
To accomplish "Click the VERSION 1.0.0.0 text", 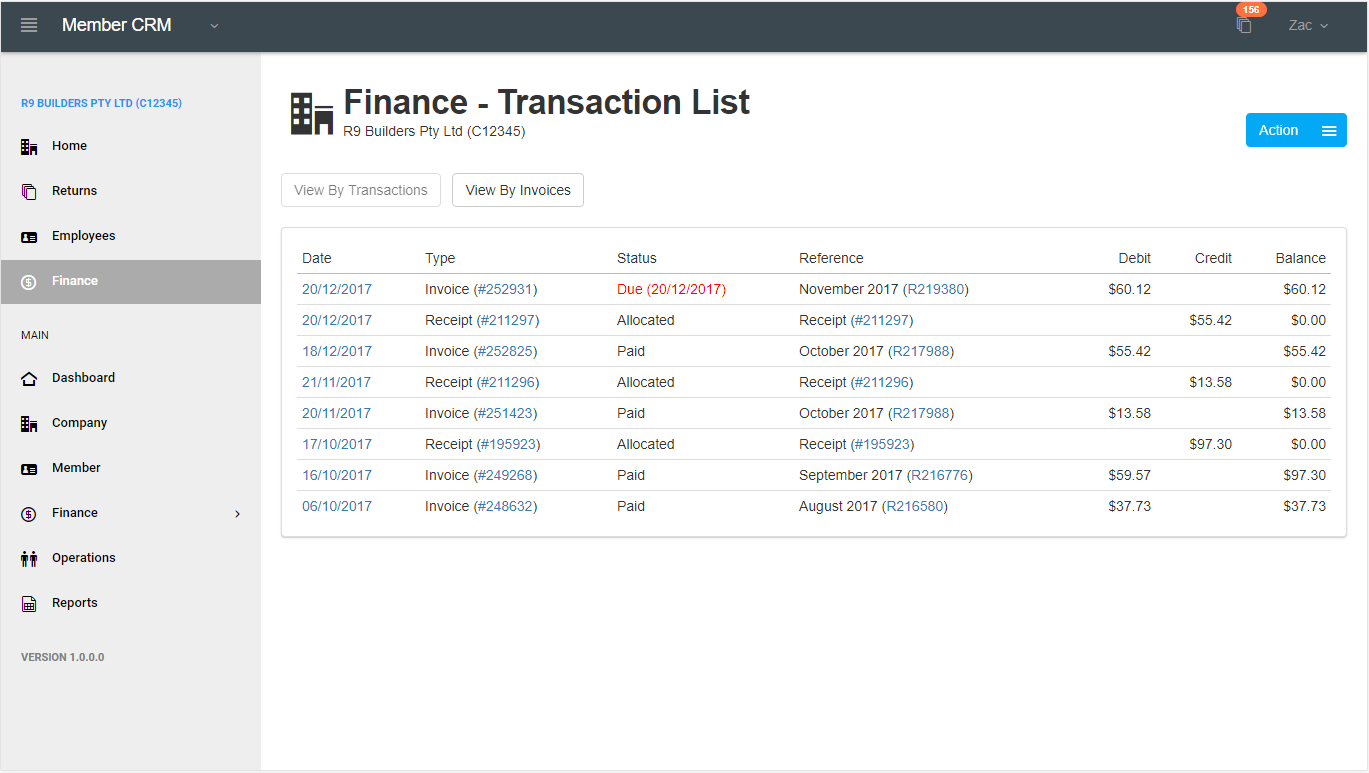I will coord(62,657).
